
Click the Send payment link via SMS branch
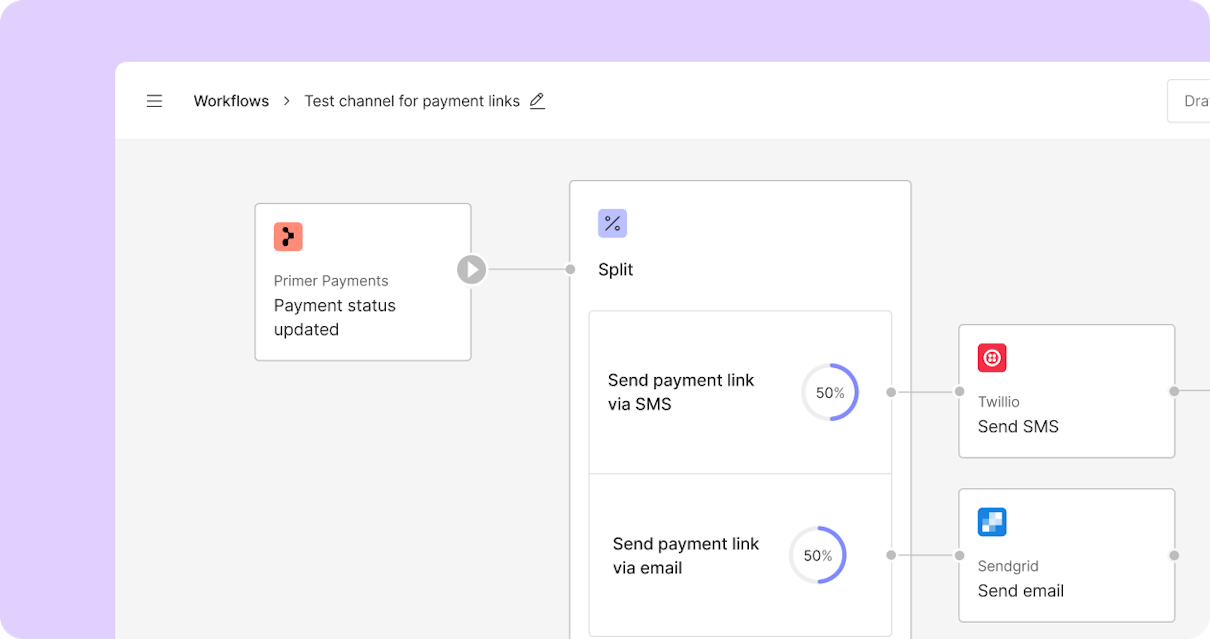(740, 392)
